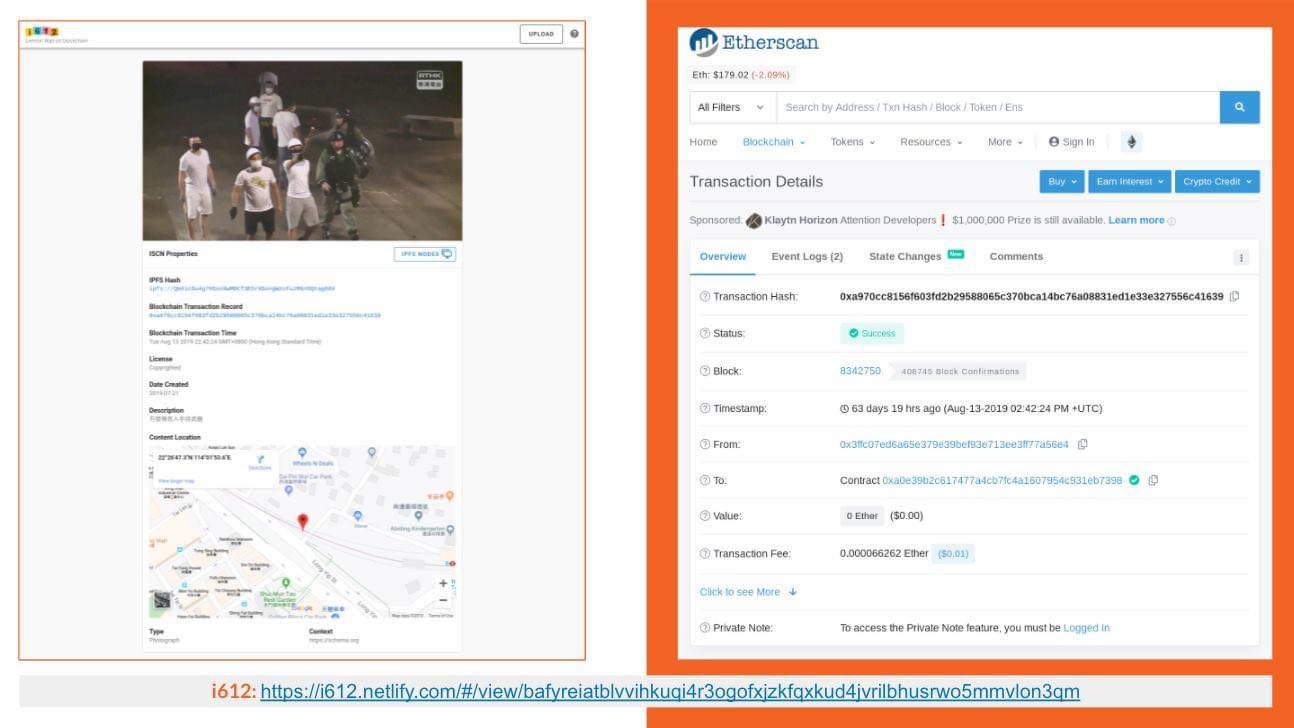Click the Directions icon on the map

point(260,459)
